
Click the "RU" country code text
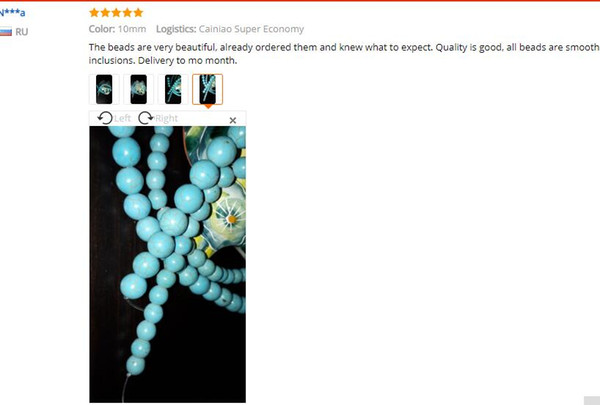click(22, 32)
